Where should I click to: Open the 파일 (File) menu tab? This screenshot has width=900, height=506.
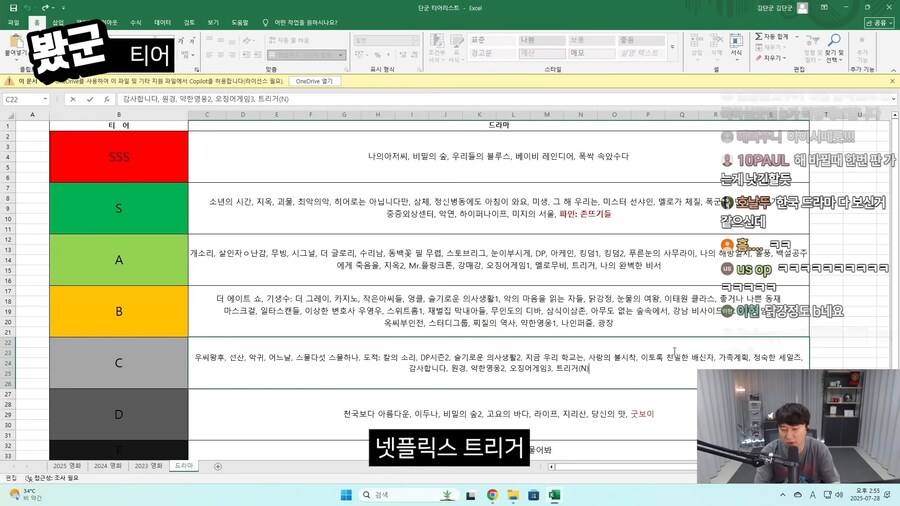tap(14, 22)
